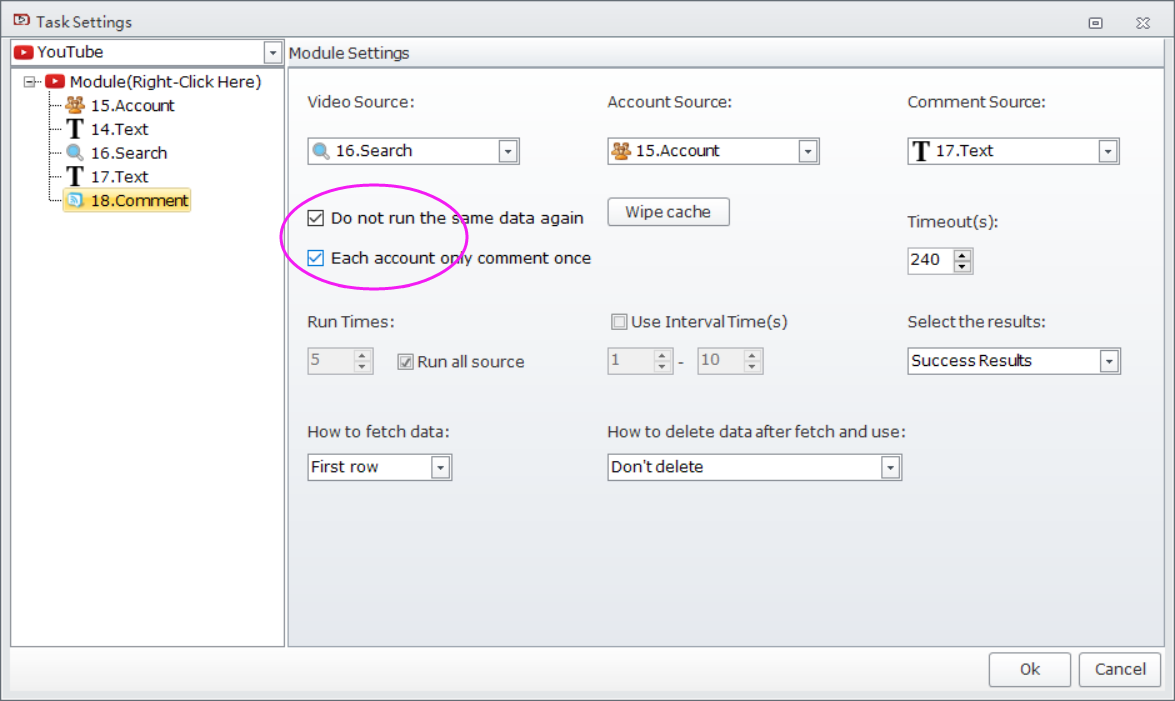
Task: Select the 17.Text tree item
Action: coord(119,177)
